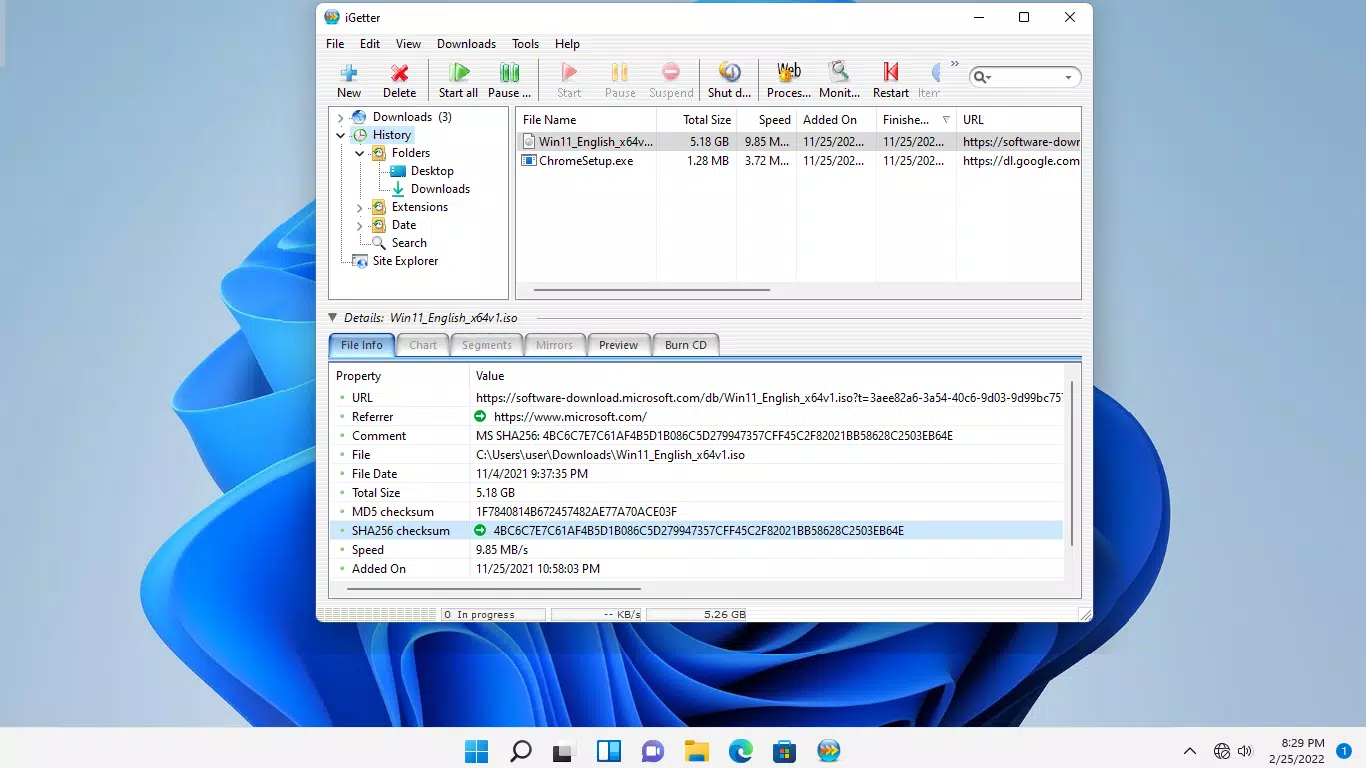Viewport: 1366px width, 768px height.
Task: Click the Monitor toolbar icon
Action: pyautogui.click(x=839, y=73)
